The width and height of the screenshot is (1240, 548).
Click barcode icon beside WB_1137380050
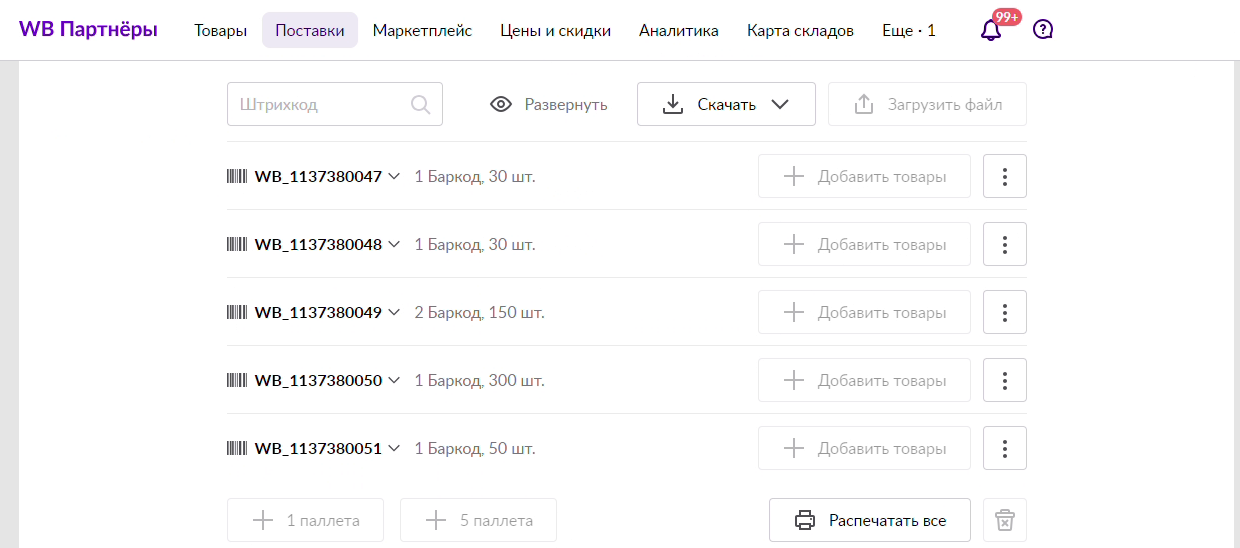coord(237,380)
